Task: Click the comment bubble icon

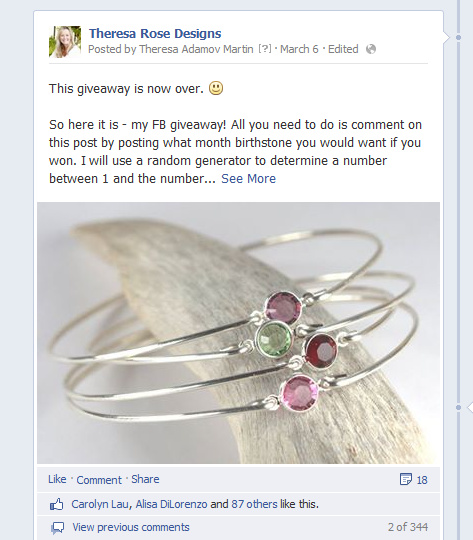Action: (x=58, y=528)
